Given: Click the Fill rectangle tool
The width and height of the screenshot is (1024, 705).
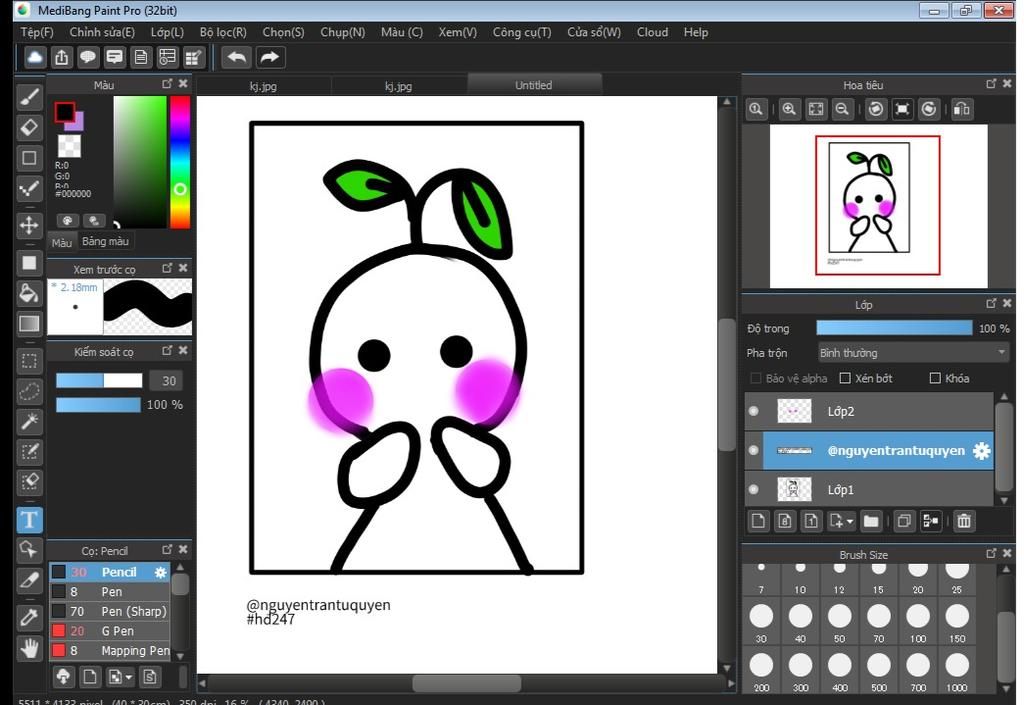Looking at the screenshot, I should click(x=29, y=263).
